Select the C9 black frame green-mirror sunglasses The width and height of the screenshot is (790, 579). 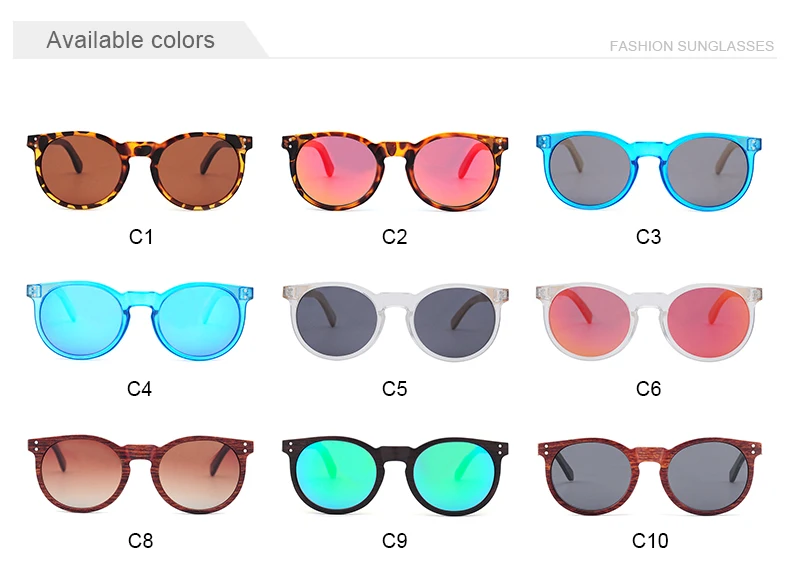pyautogui.click(x=395, y=476)
